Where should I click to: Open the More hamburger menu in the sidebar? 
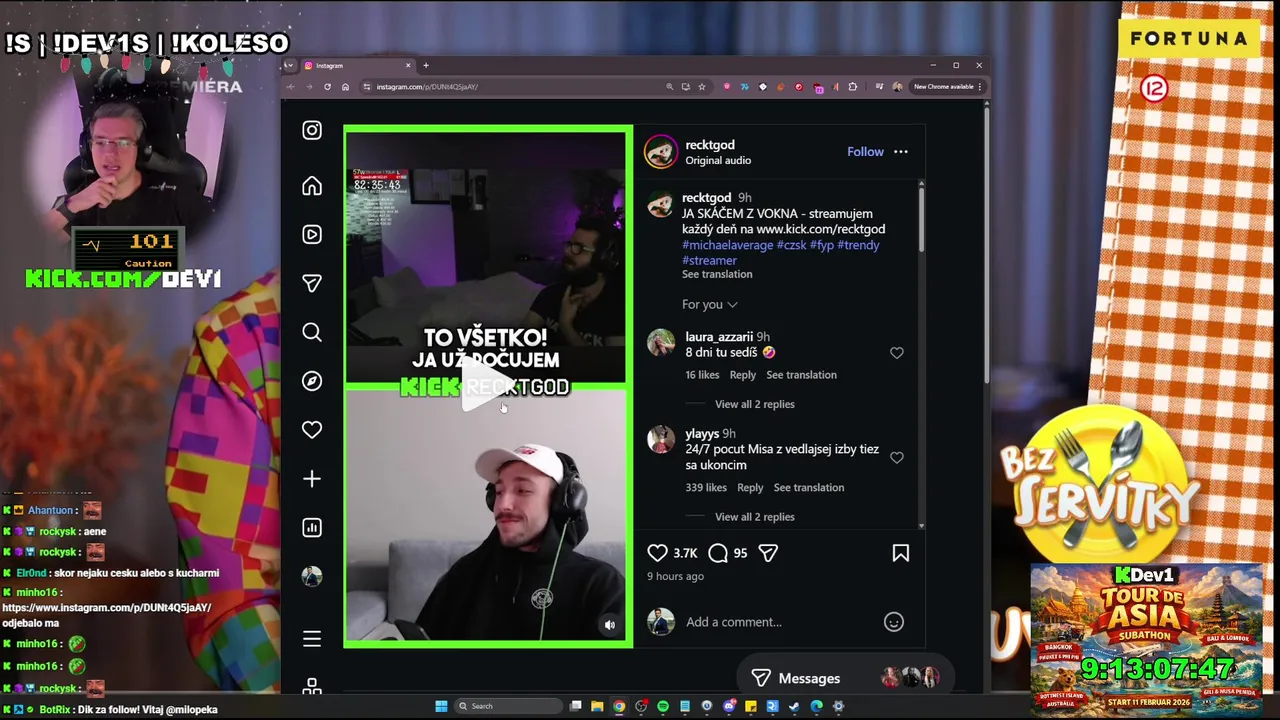(x=312, y=638)
